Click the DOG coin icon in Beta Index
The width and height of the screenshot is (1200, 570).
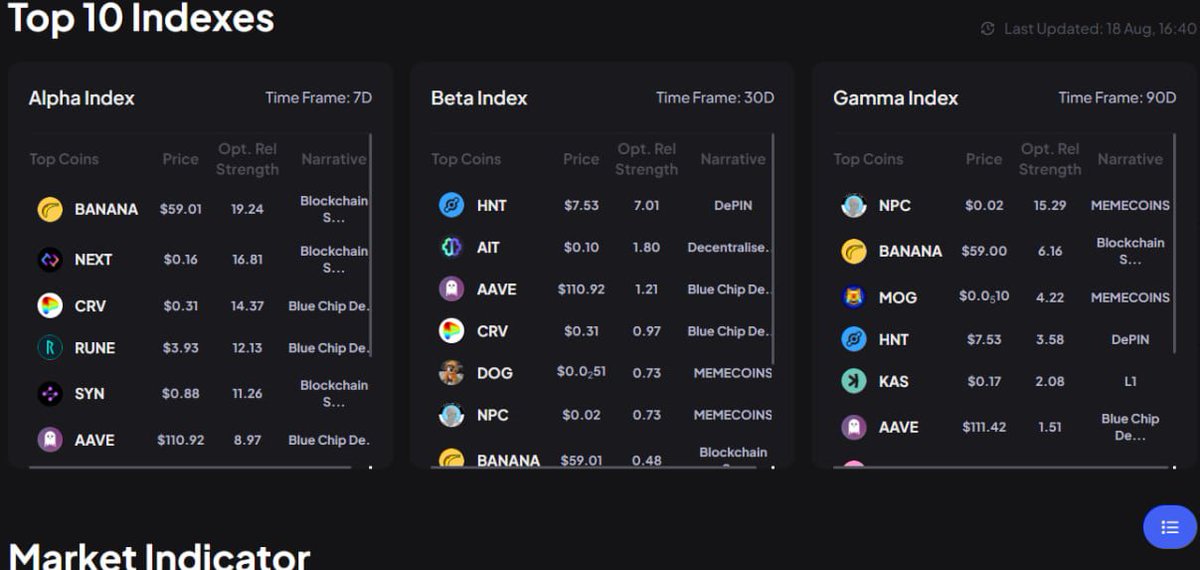point(452,373)
